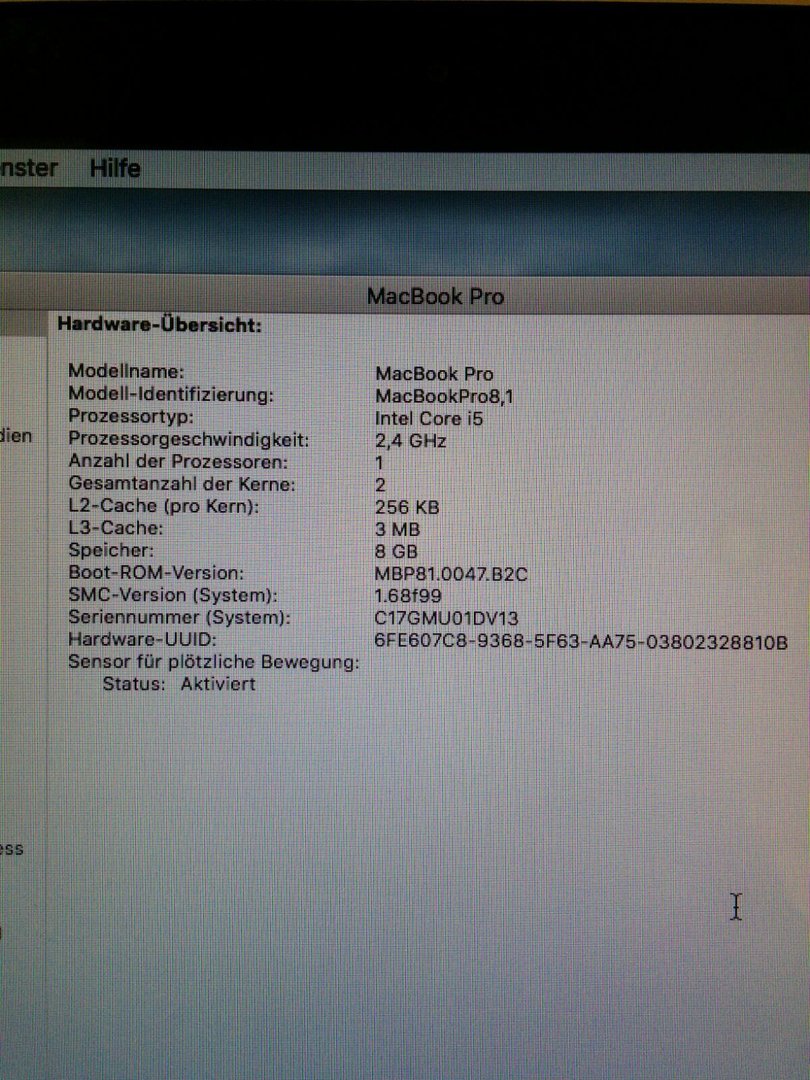Select the MacBookPro8,1 model identifier value
This screenshot has width=810, height=1080.
444,396
